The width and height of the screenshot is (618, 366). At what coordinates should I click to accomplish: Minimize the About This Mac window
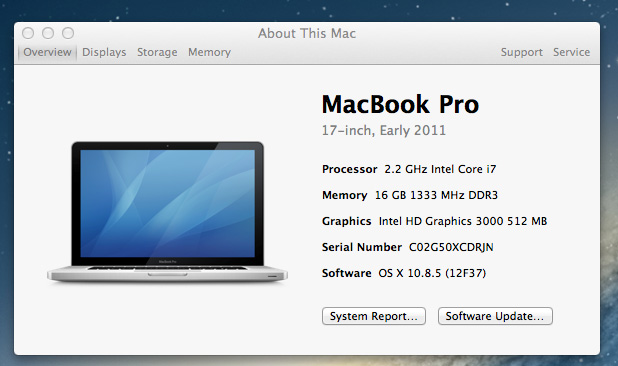click(48, 33)
